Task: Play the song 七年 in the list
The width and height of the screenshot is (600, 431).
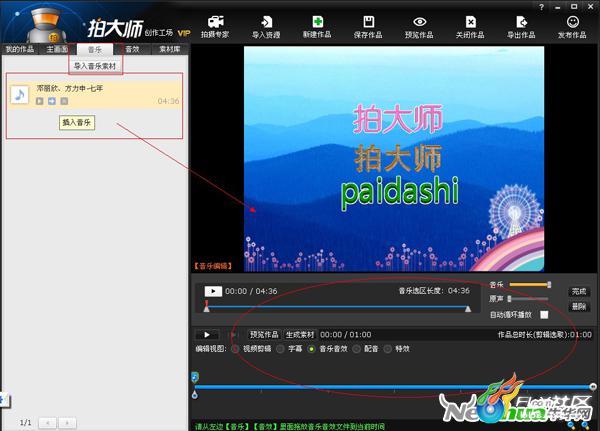Action: (x=39, y=101)
